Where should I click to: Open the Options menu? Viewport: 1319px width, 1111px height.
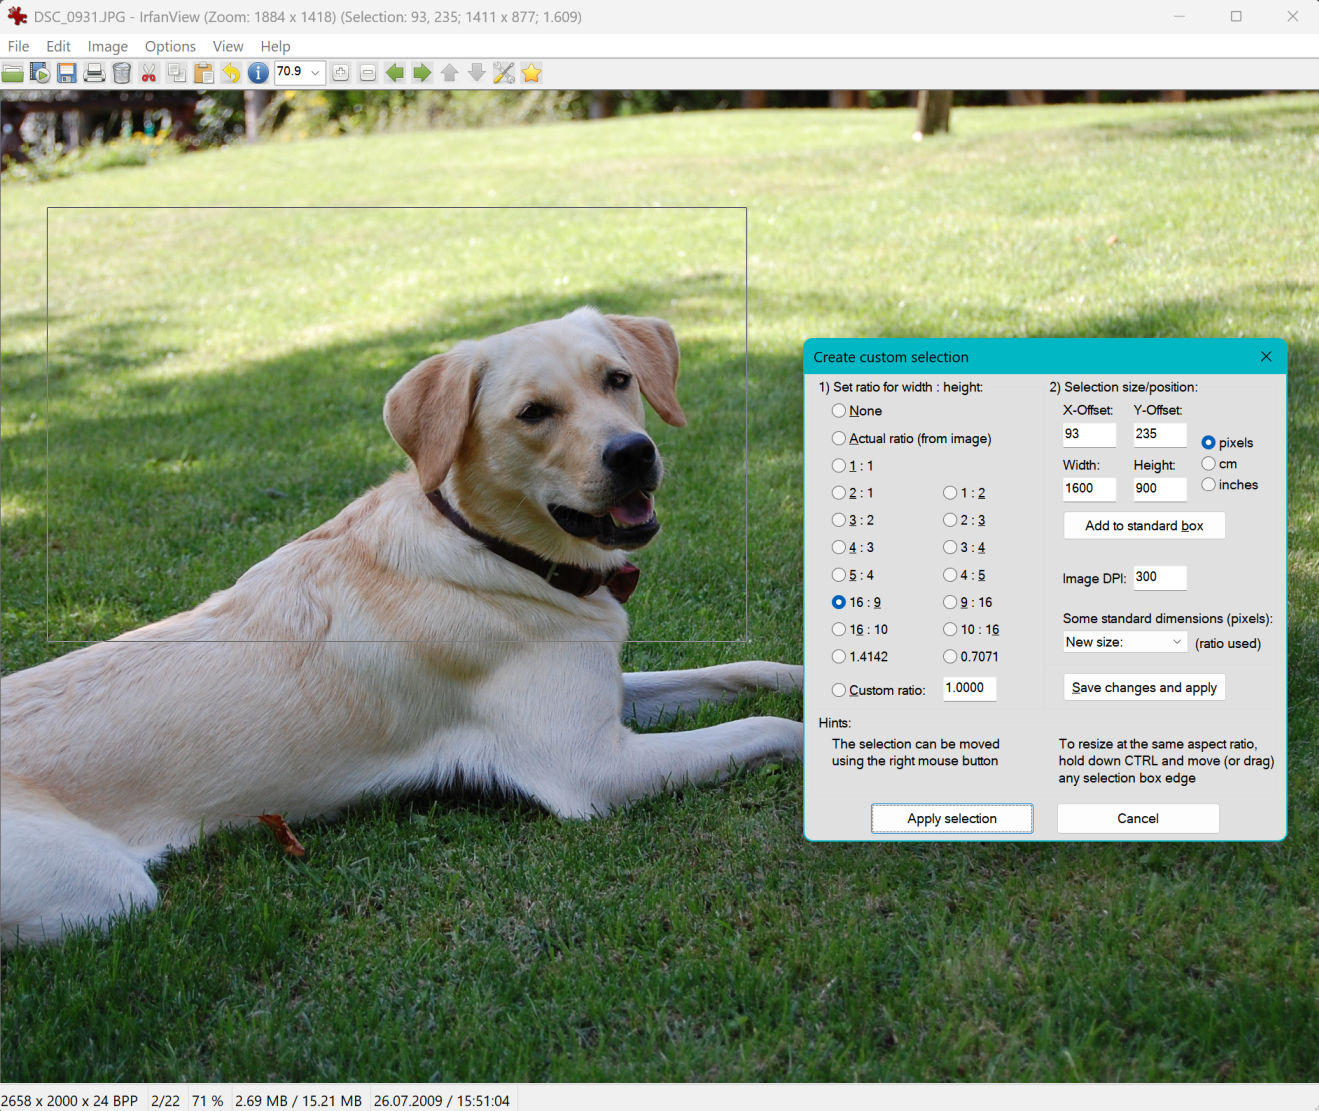pos(170,46)
